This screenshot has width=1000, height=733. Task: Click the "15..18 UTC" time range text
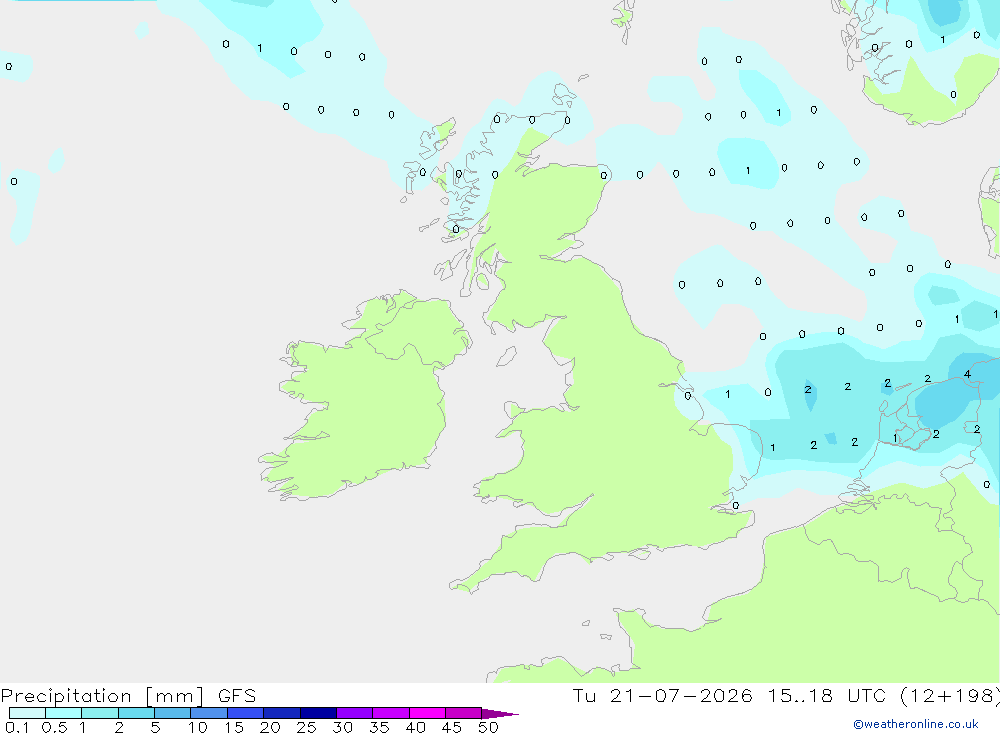point(828,695)
